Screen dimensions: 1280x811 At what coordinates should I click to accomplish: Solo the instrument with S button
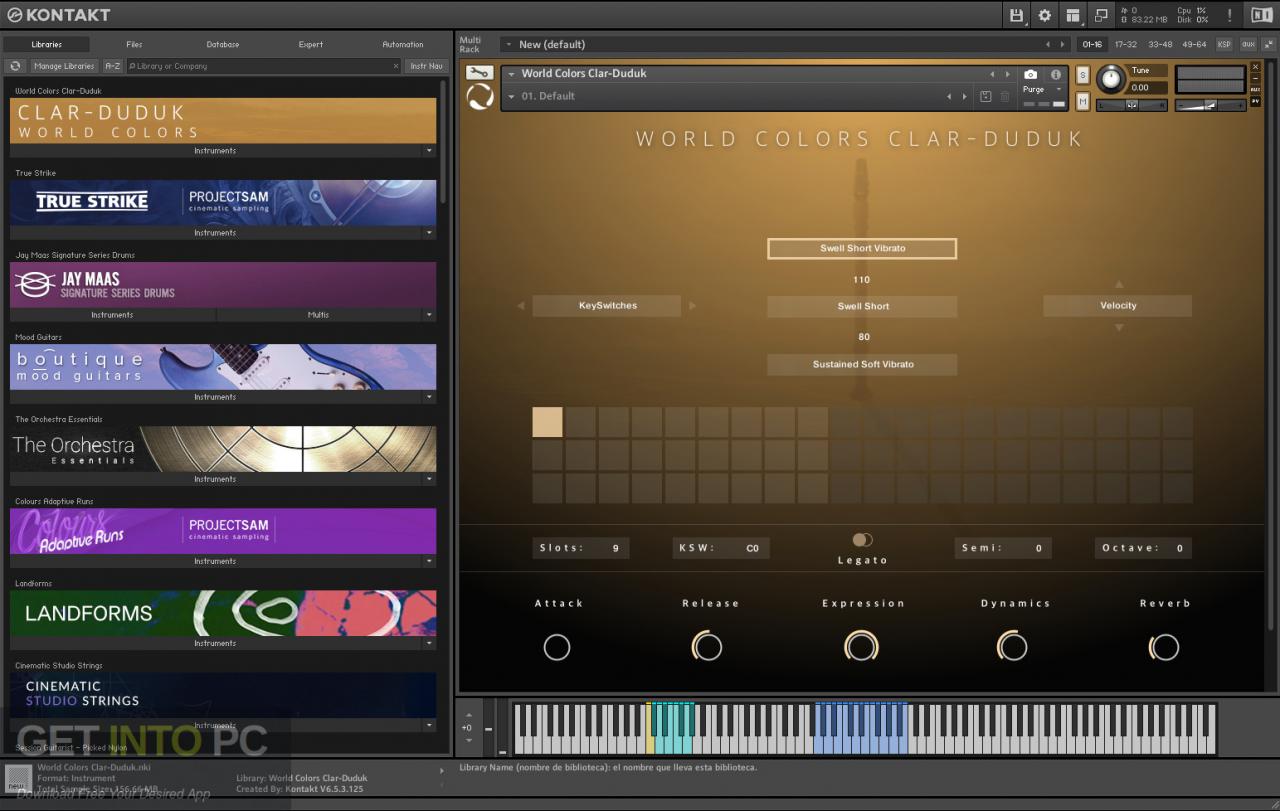[x=1082, y=75]
